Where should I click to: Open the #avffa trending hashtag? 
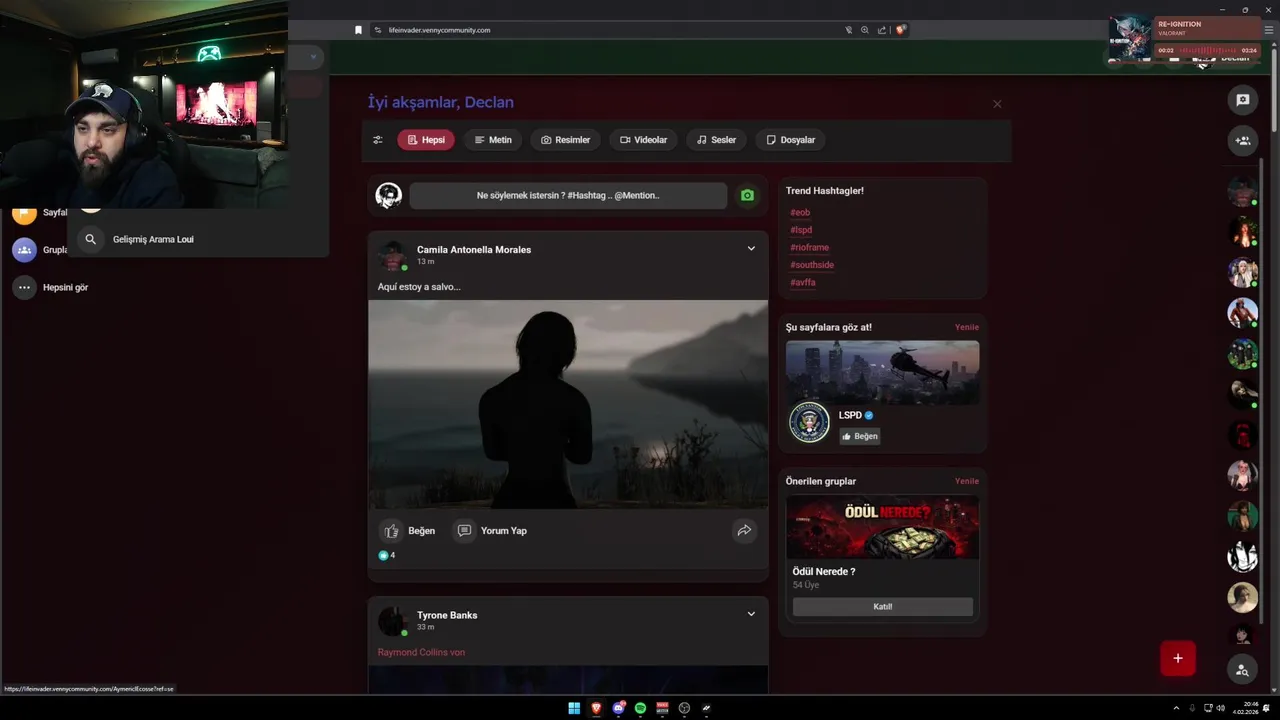click(803, 282)
